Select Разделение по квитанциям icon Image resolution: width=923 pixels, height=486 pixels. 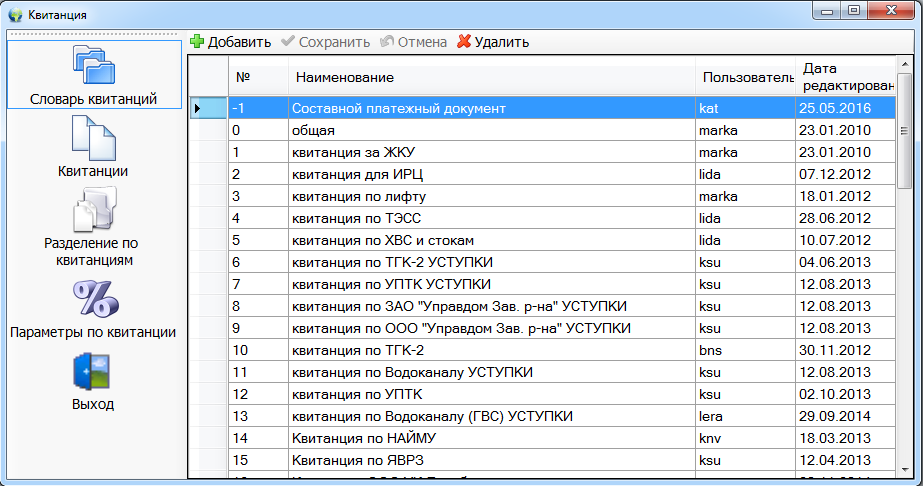(x=93, y=209)
